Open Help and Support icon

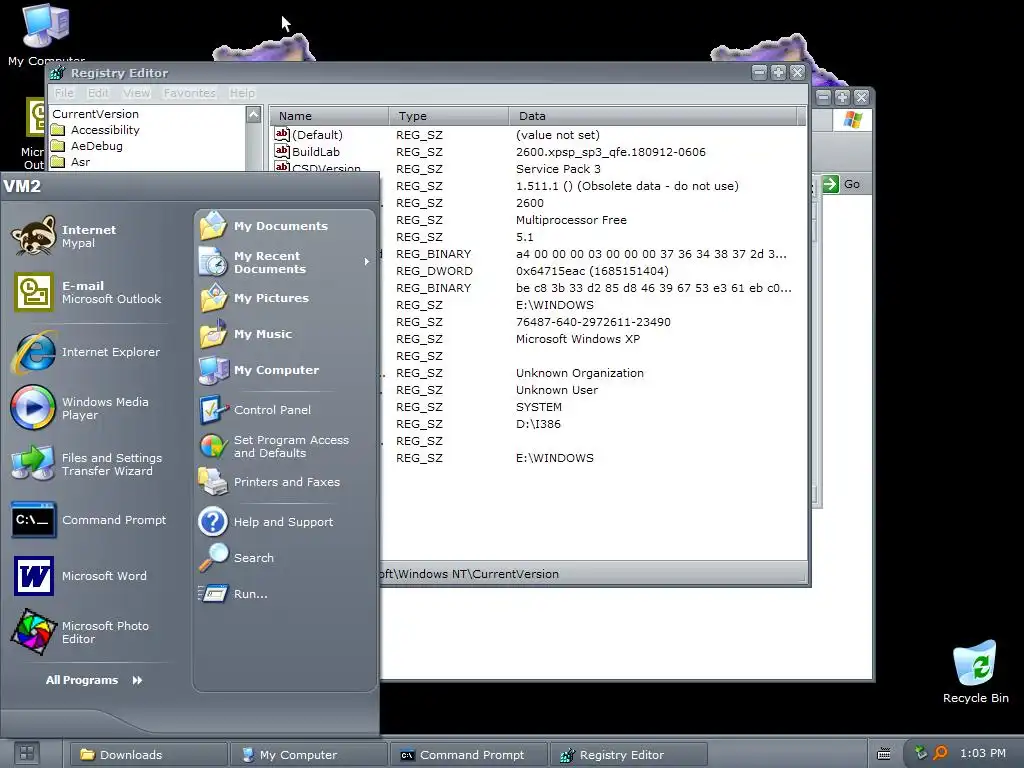coord(213,522)
